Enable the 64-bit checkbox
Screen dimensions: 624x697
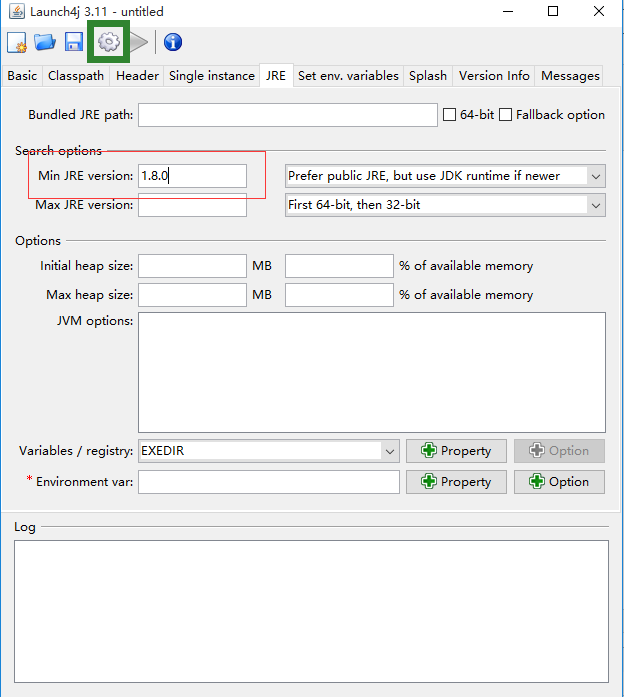point(449,115)
